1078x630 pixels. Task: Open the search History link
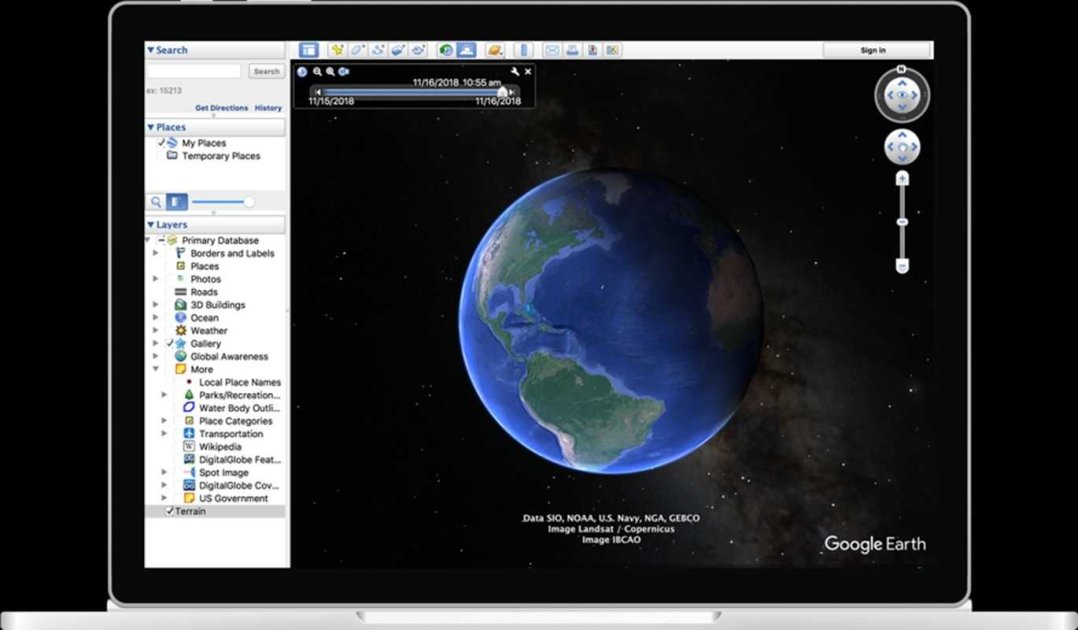[x=268, y=108]
